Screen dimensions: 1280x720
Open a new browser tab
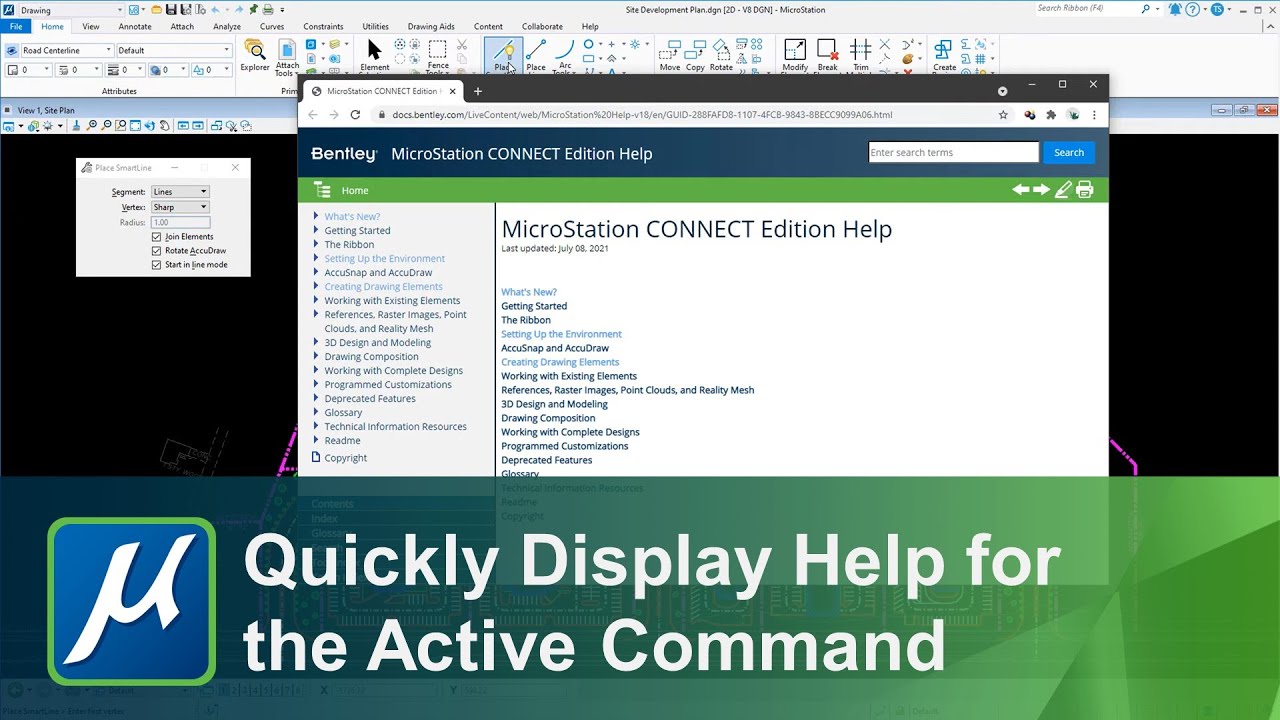pos(478,91)
